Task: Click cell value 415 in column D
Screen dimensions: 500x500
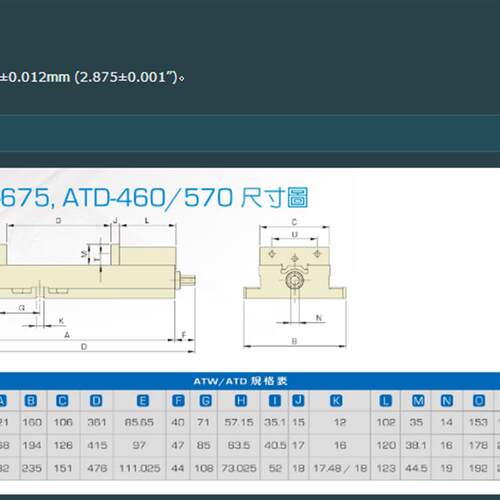Action: click(x=97, y=445)
